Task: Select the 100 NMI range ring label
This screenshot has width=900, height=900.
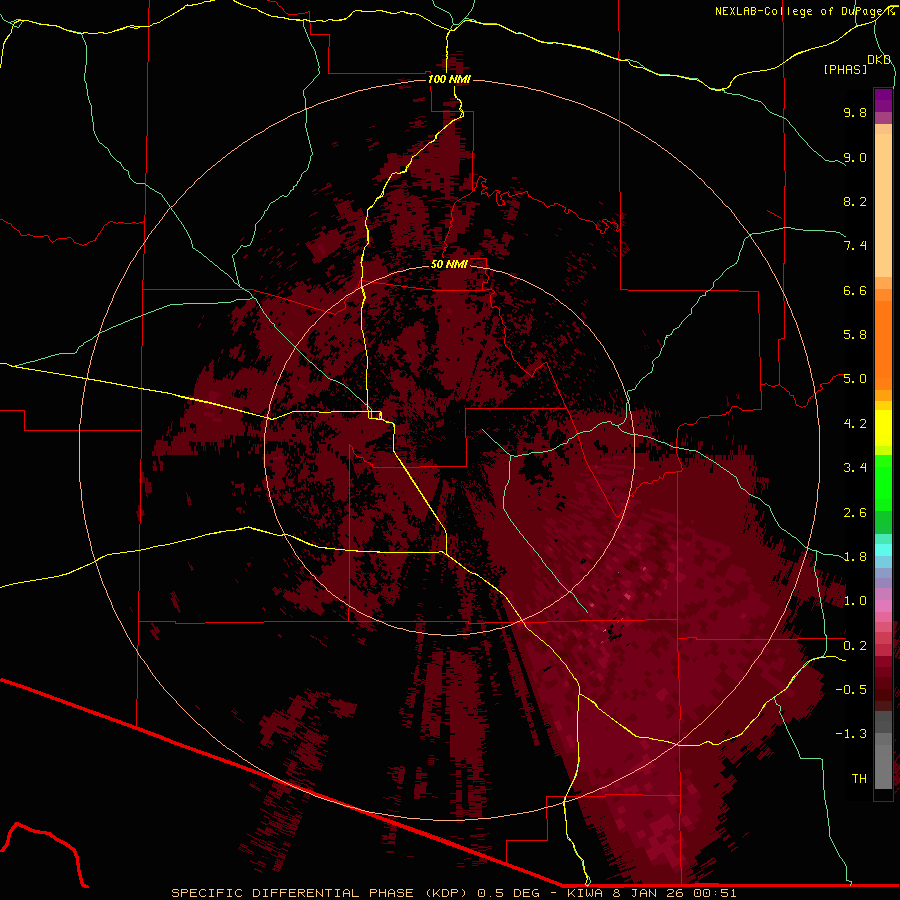Action: [x=449, y=79]
